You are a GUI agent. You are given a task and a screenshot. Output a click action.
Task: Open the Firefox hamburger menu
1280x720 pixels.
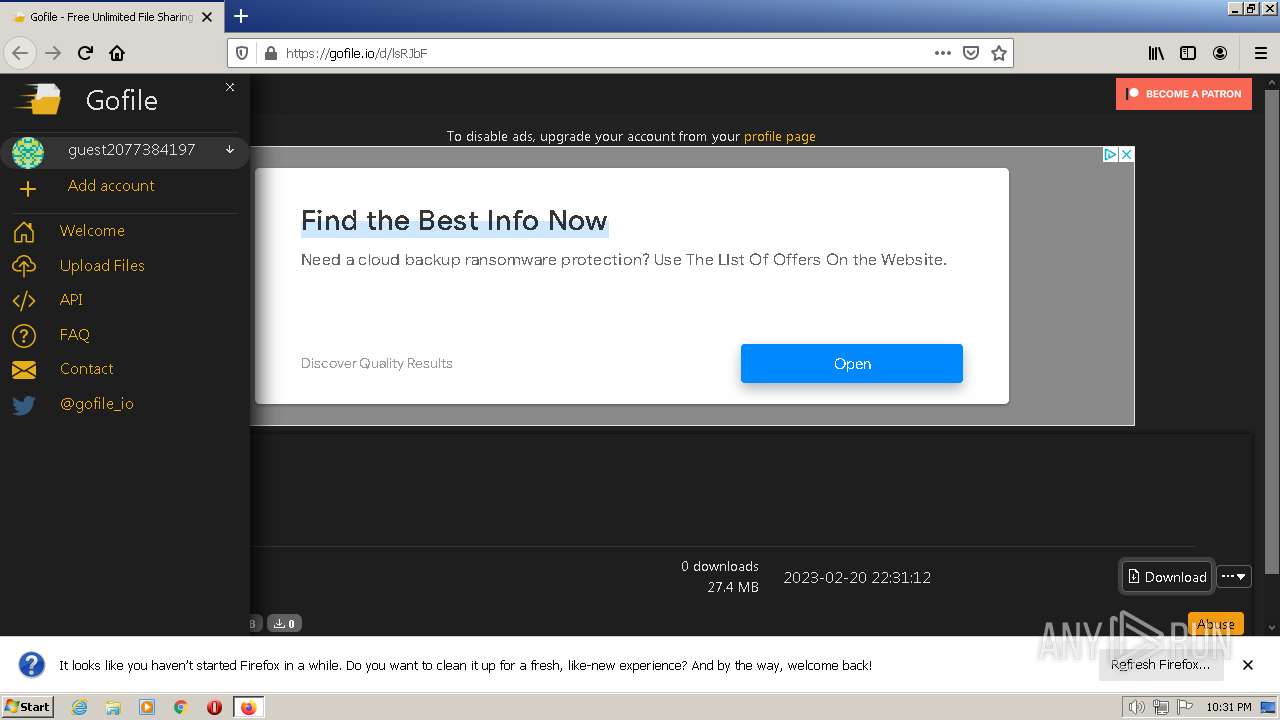click(x=1260, y=53)
